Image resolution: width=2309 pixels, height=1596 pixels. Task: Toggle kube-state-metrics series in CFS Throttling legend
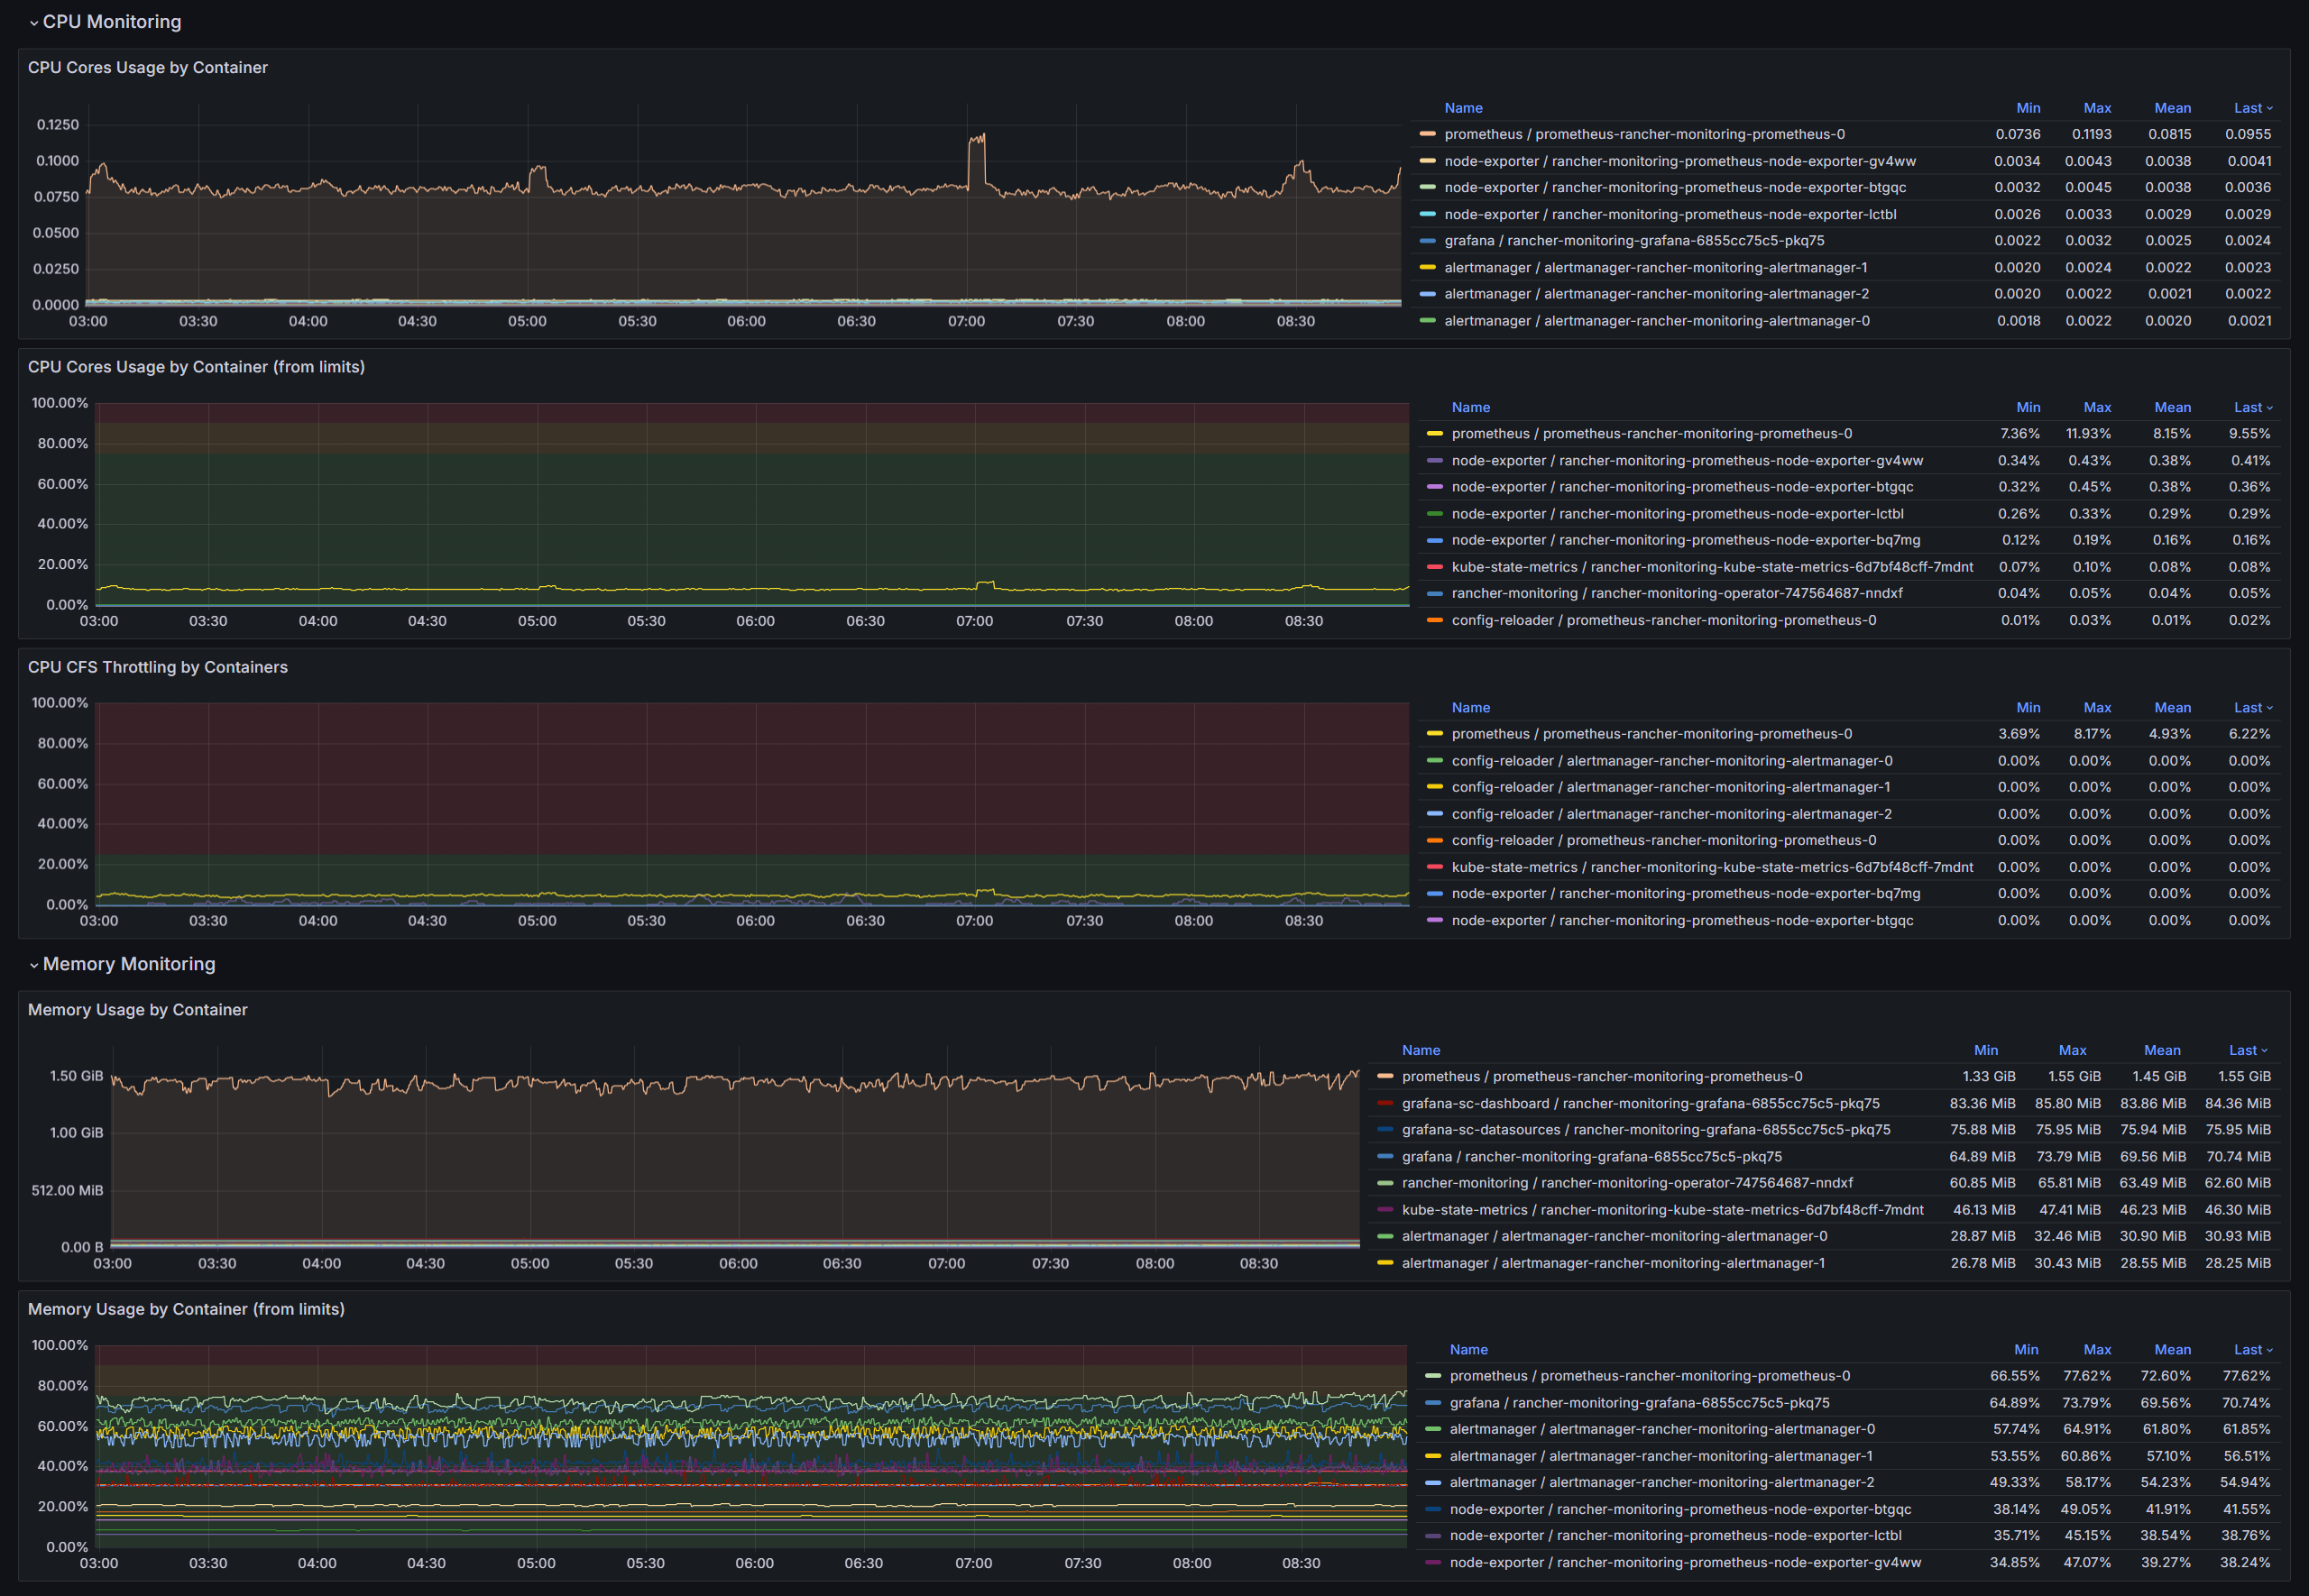(1712, 868)
